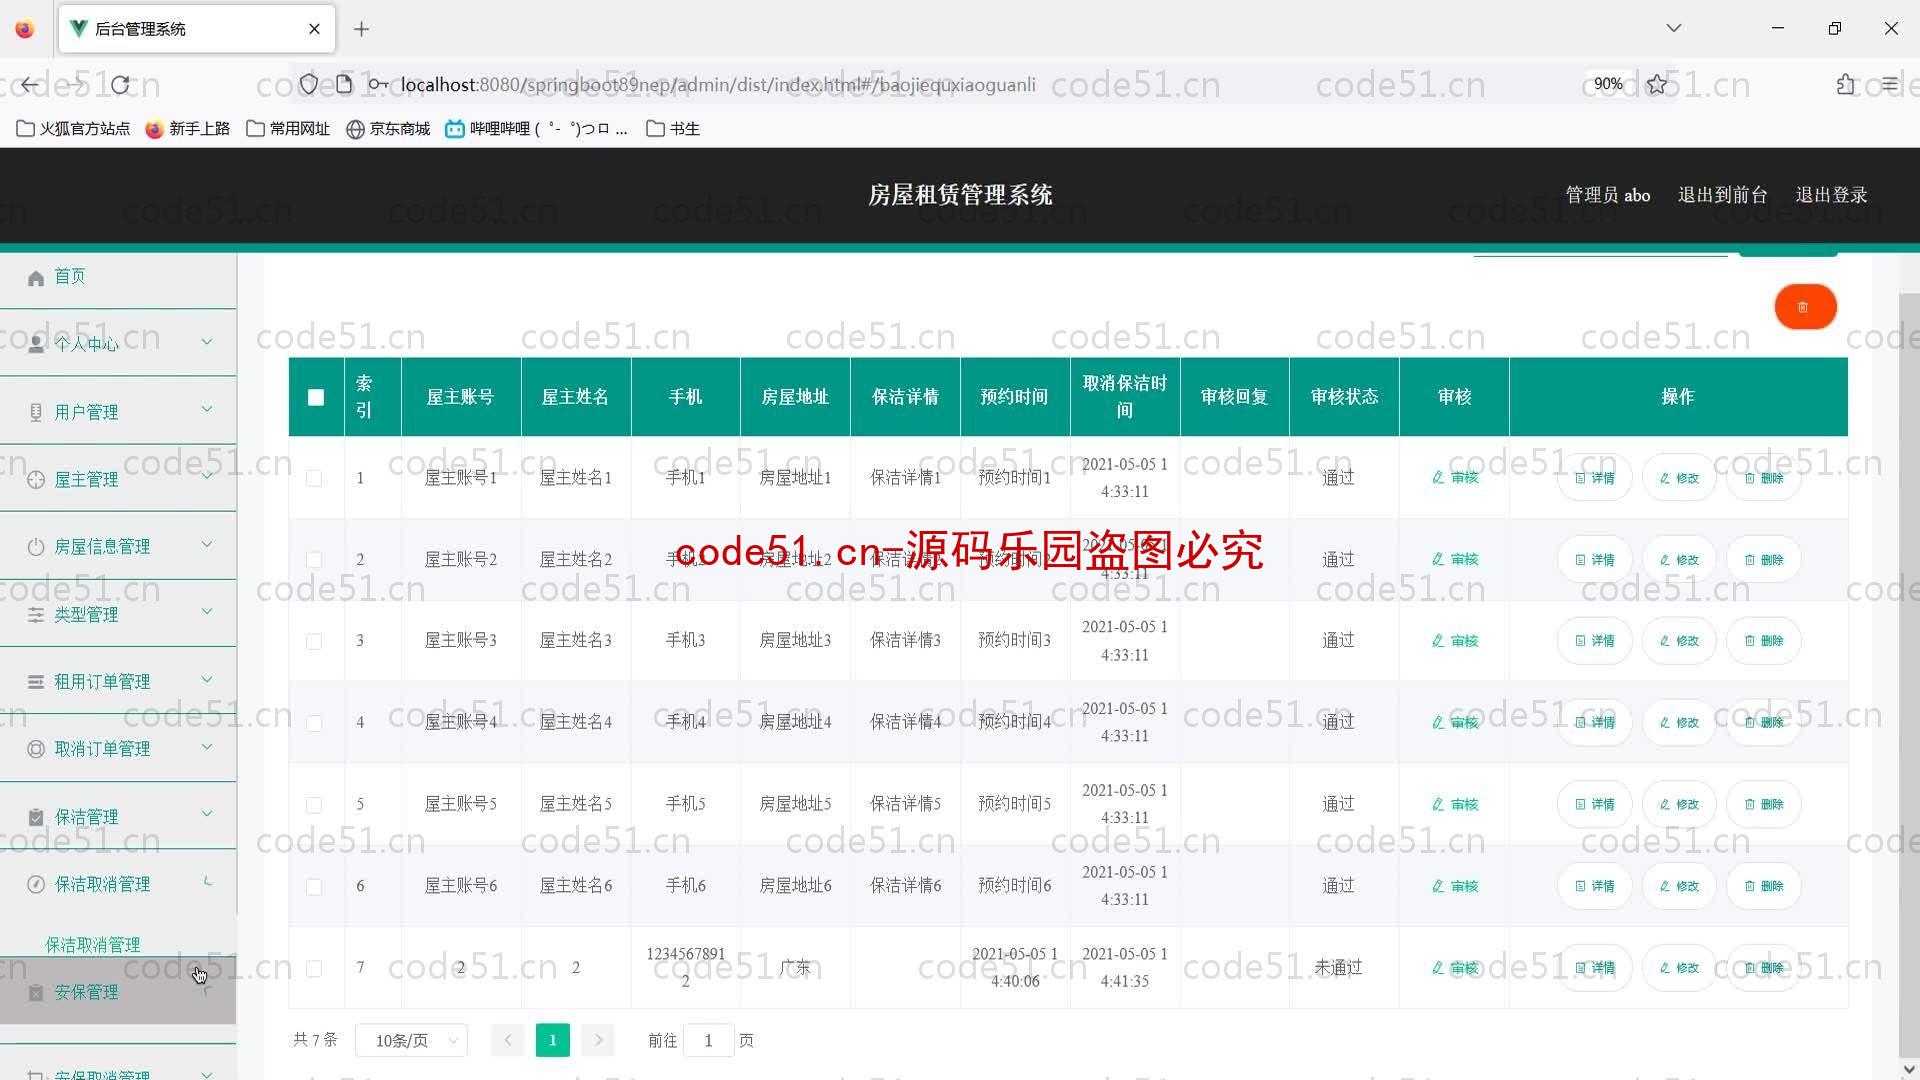Check the checkbox for row 7
This screenshot has height=1080, width=1920.
(314, 969)
